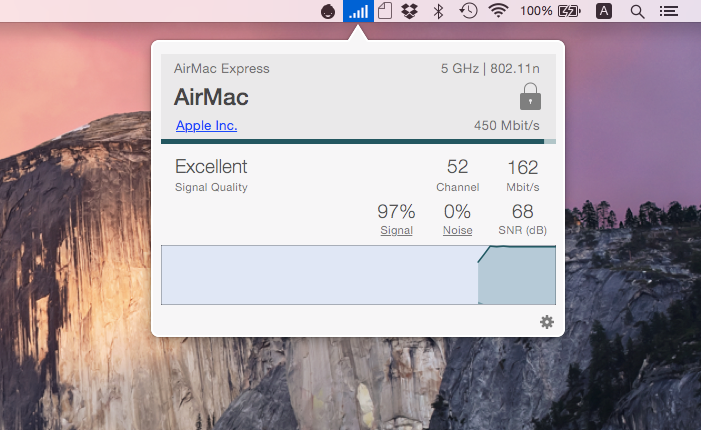701x430 pixels.
Task: Click the Noise graph label
Action: [x=457, y=230]
